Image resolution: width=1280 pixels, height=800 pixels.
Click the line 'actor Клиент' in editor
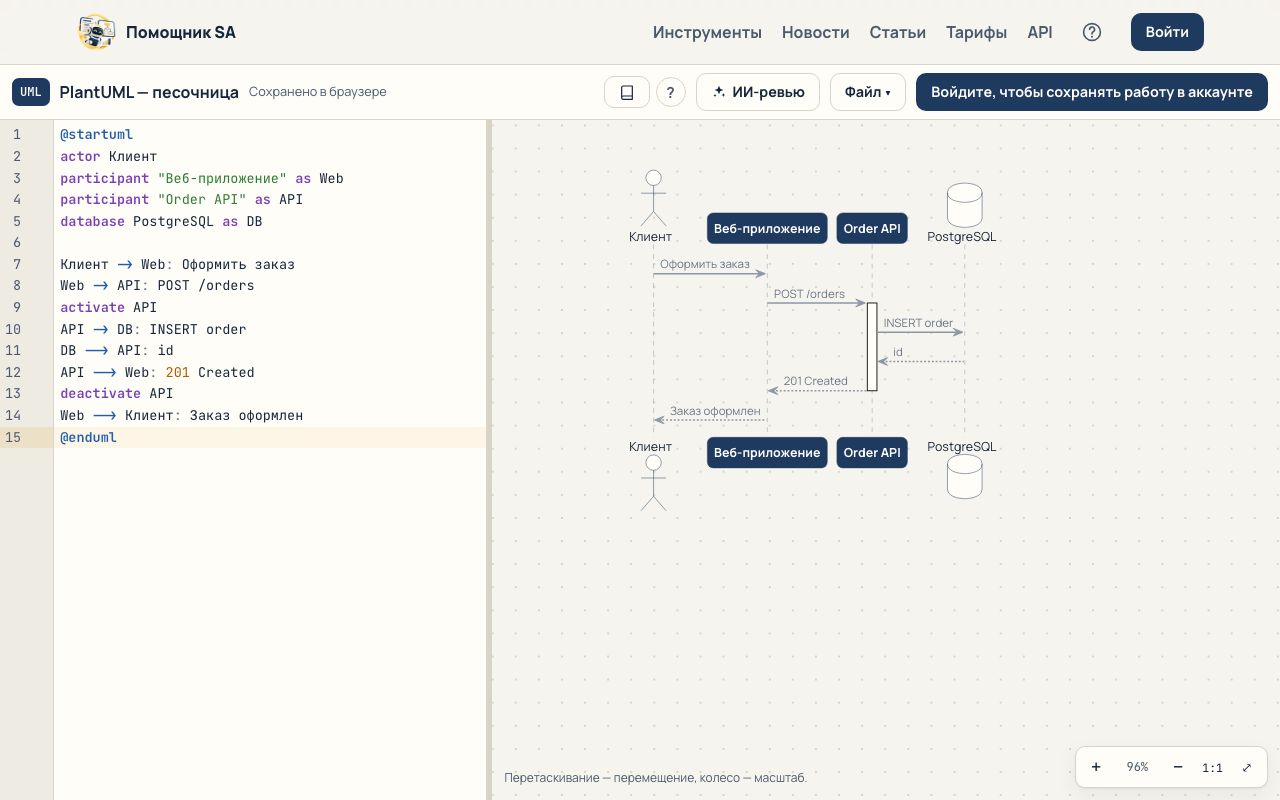(x=108, y=156)
